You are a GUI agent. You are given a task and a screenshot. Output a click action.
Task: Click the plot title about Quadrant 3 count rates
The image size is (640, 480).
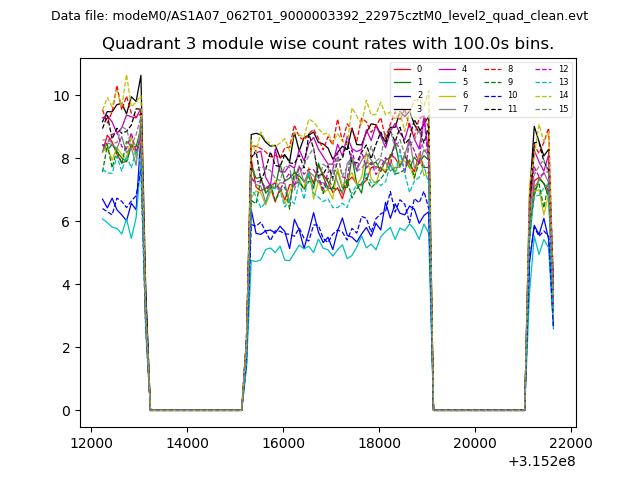pyautogui.click(x=329, y=44)
